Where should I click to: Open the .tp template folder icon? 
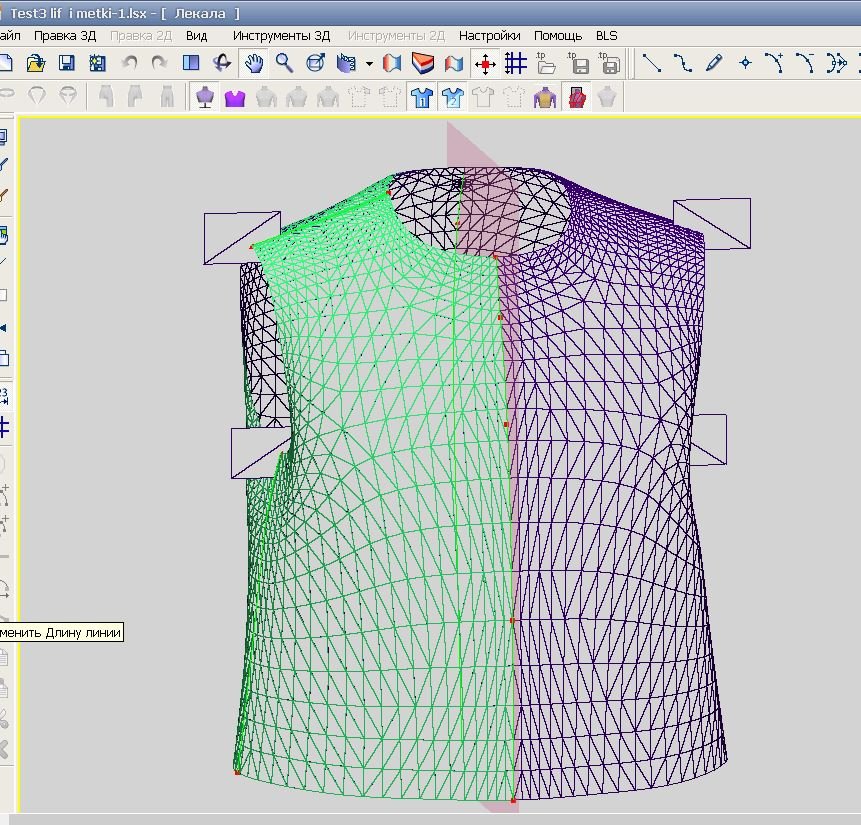coord(546,64)
